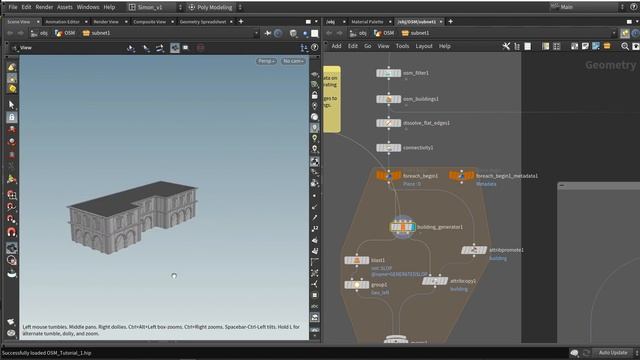The width and height of the screenshot is (640, 360).
Task: Switch to the Material Palette tab
Action: 367,22
